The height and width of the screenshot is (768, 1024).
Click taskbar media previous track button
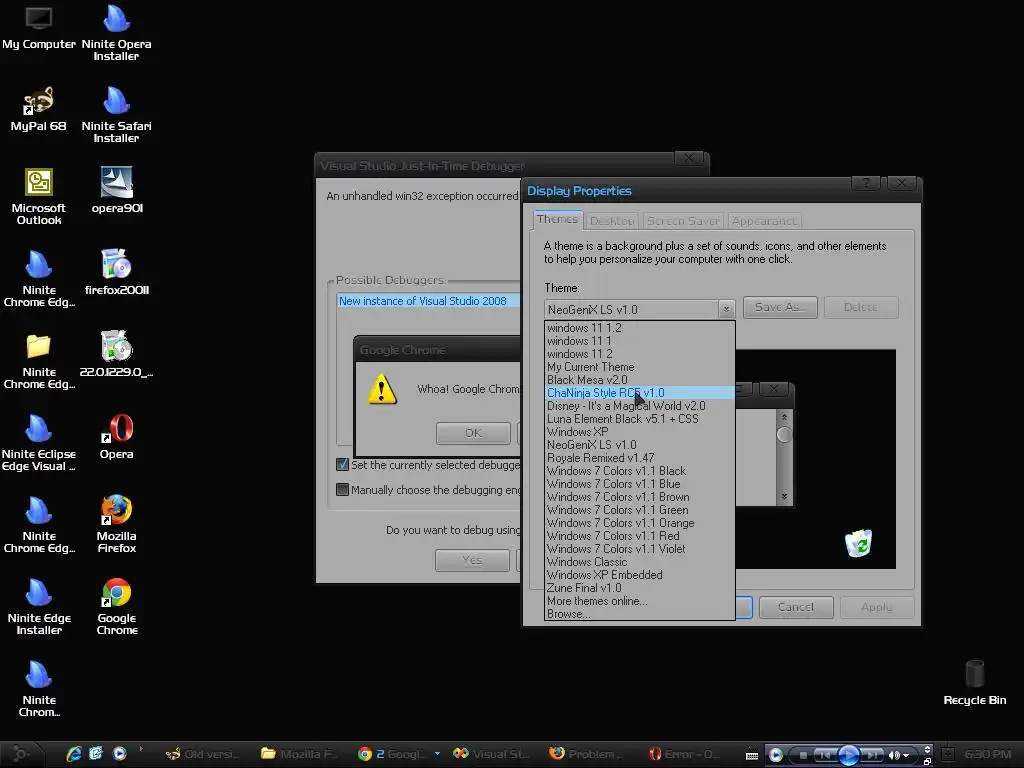[826, 756]
